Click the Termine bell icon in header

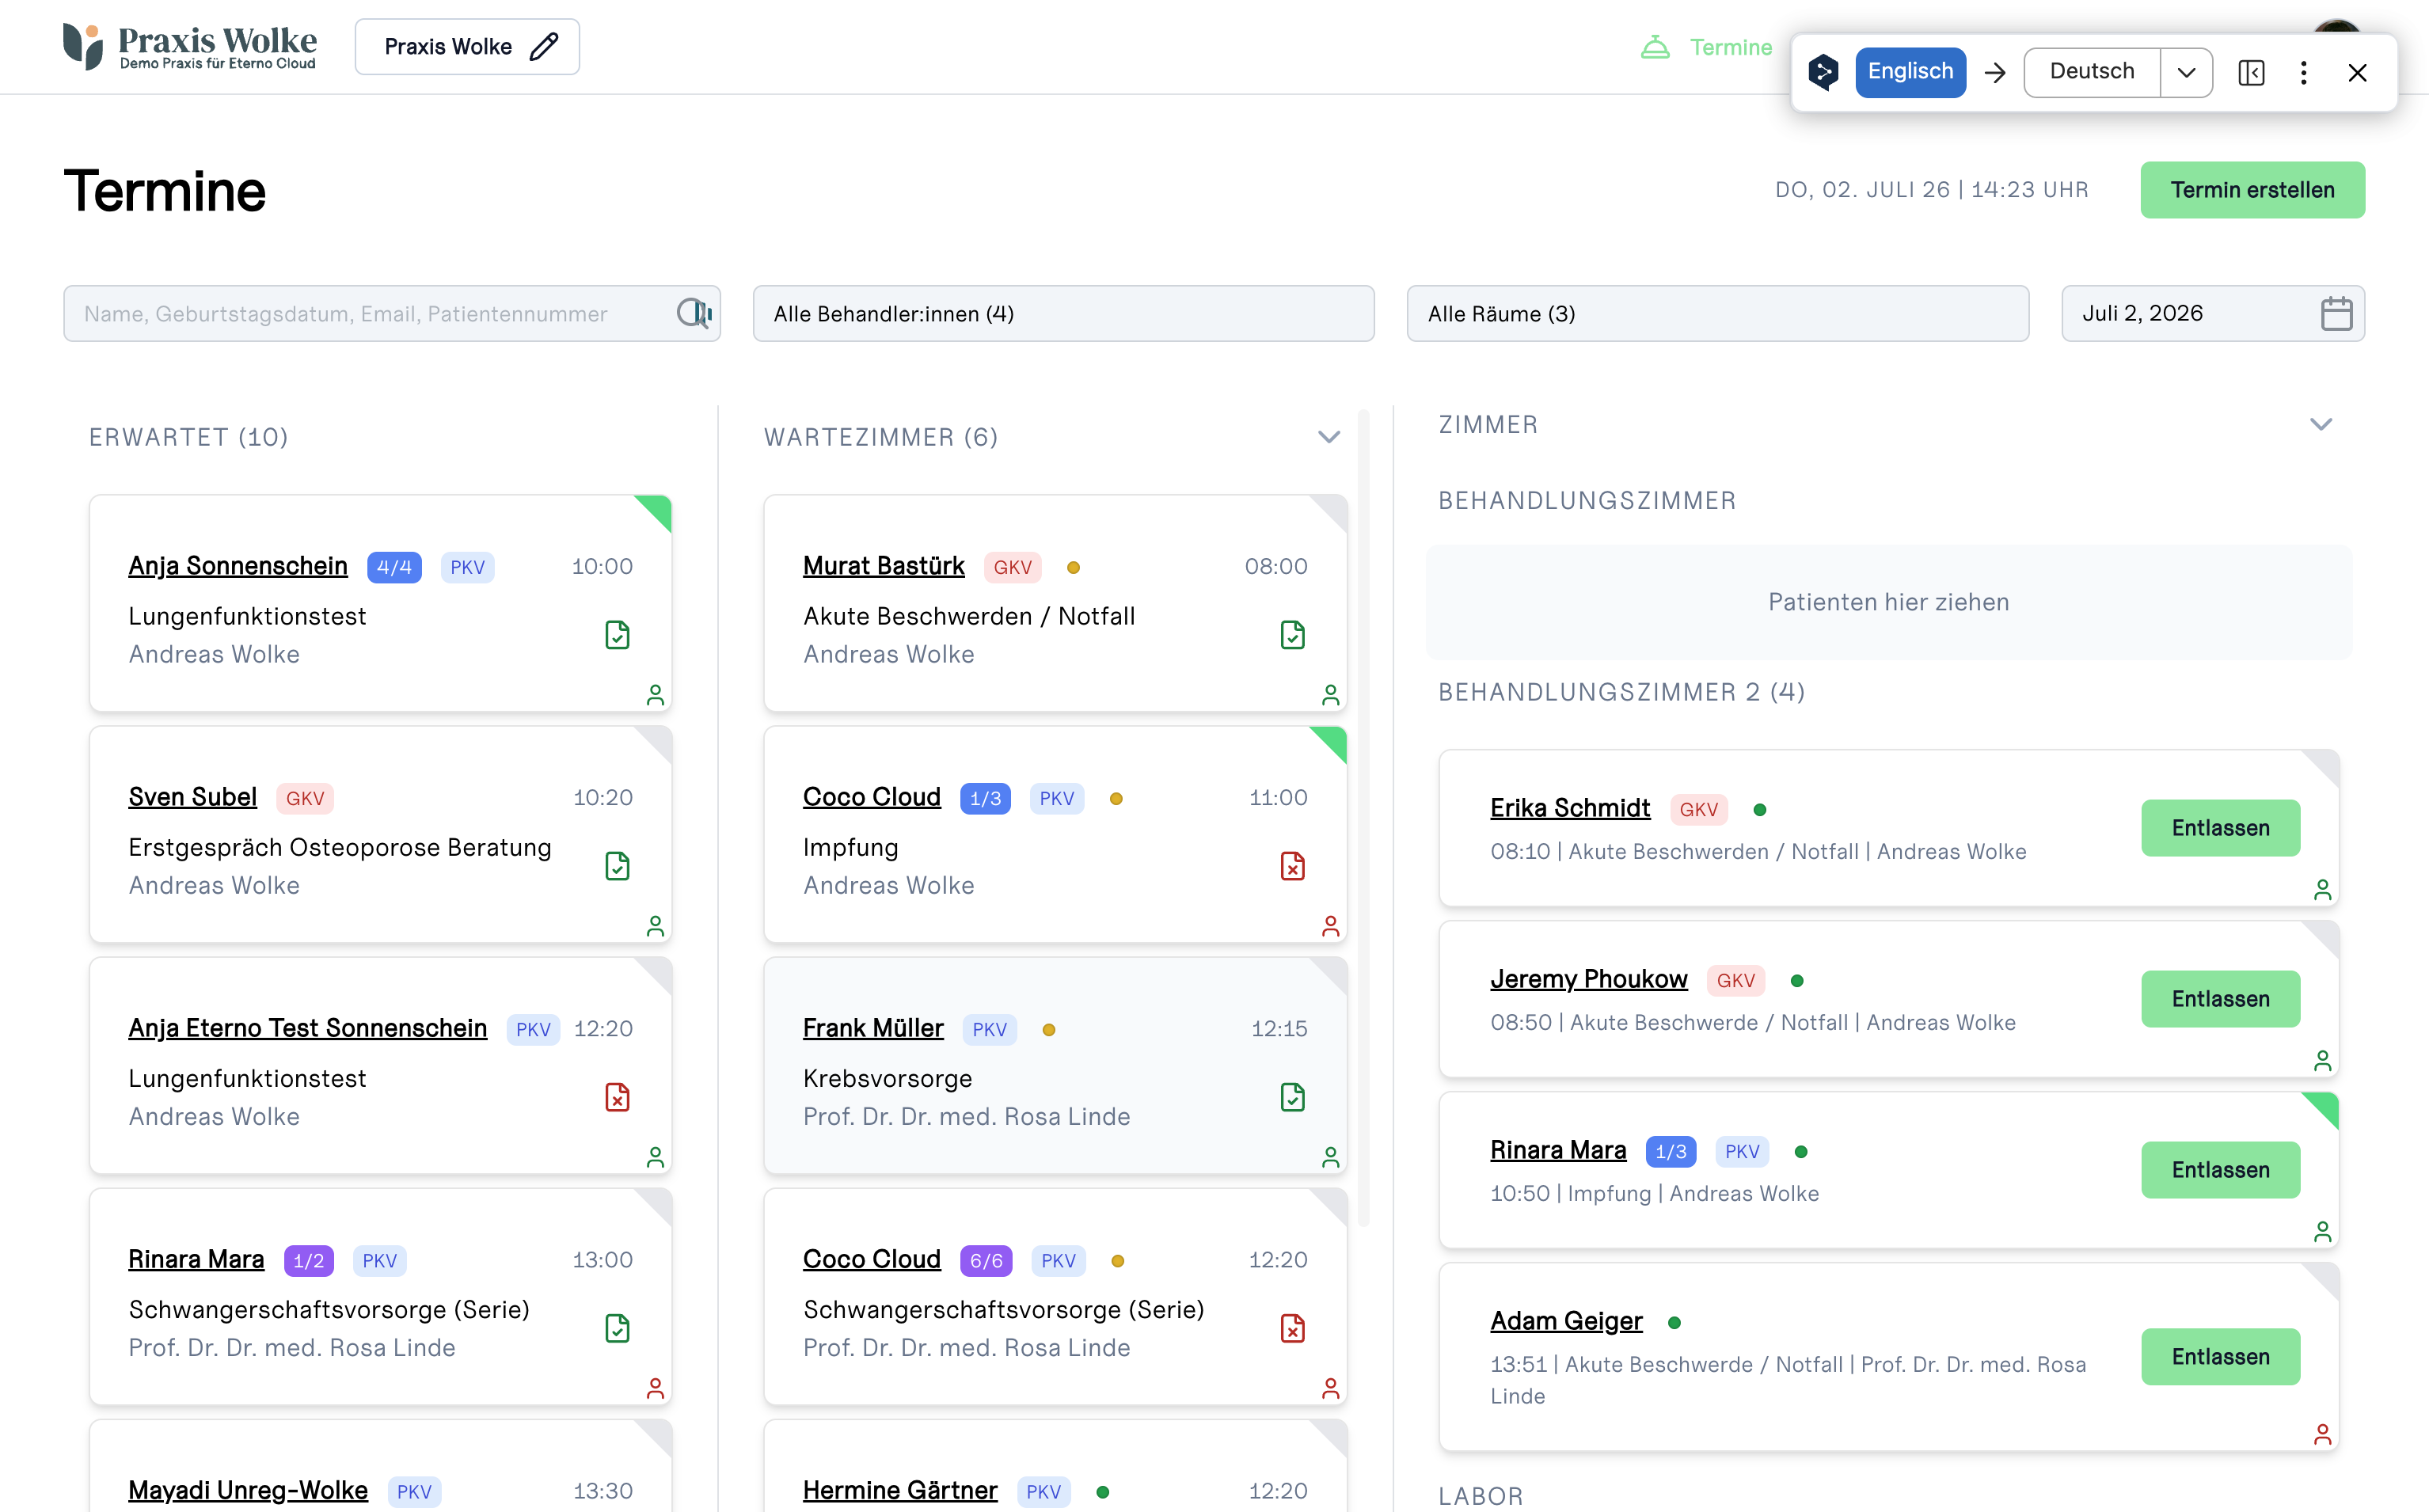click(1656, 47)
